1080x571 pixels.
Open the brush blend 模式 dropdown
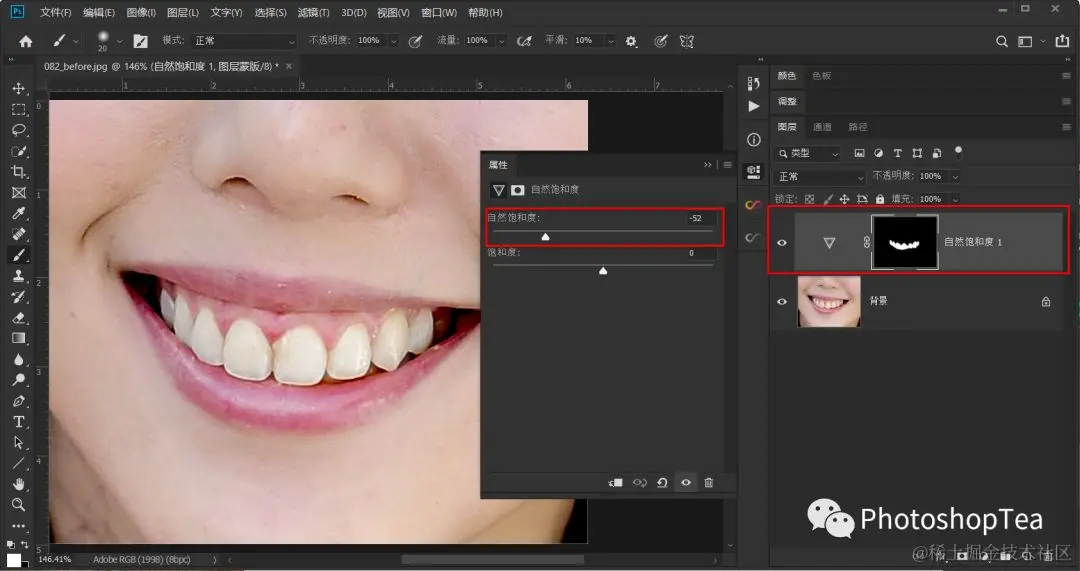[244, 41]
